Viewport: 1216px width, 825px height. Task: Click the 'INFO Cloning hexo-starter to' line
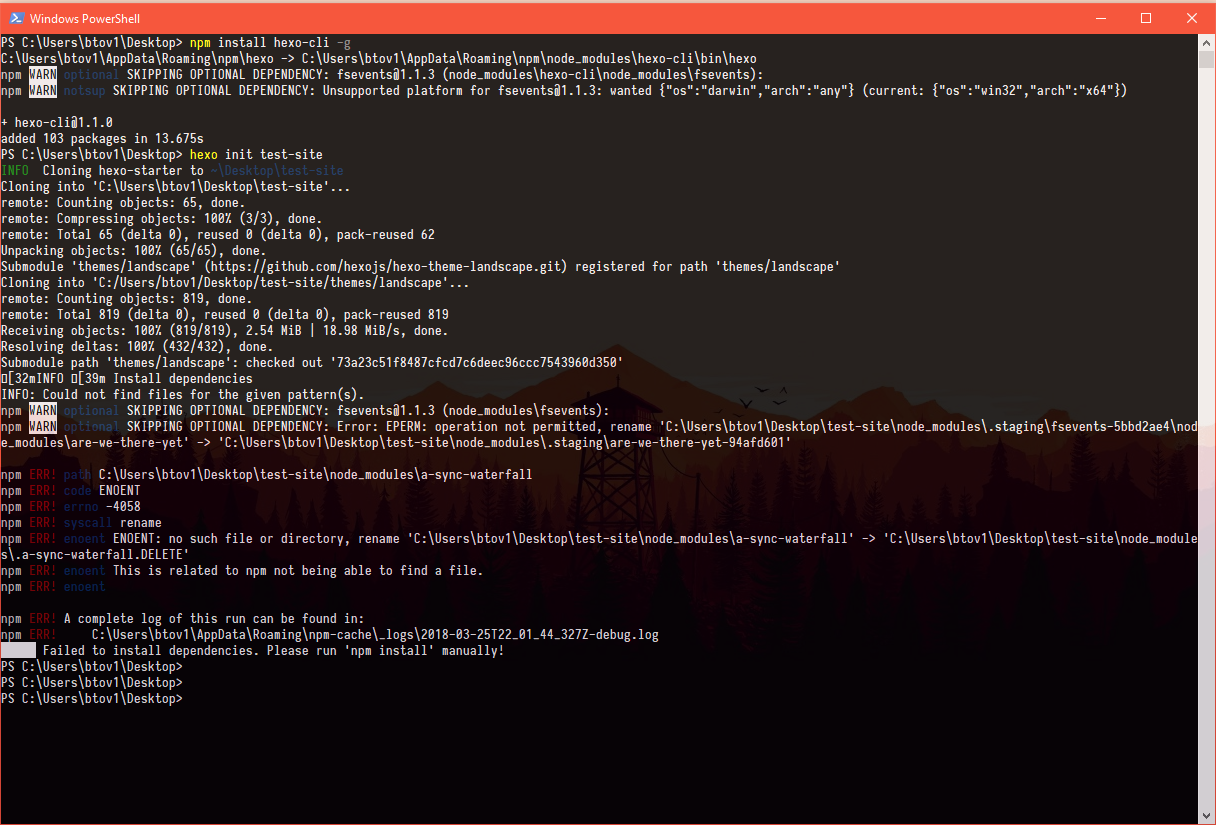pyautogui.click(x=172, y=171)
